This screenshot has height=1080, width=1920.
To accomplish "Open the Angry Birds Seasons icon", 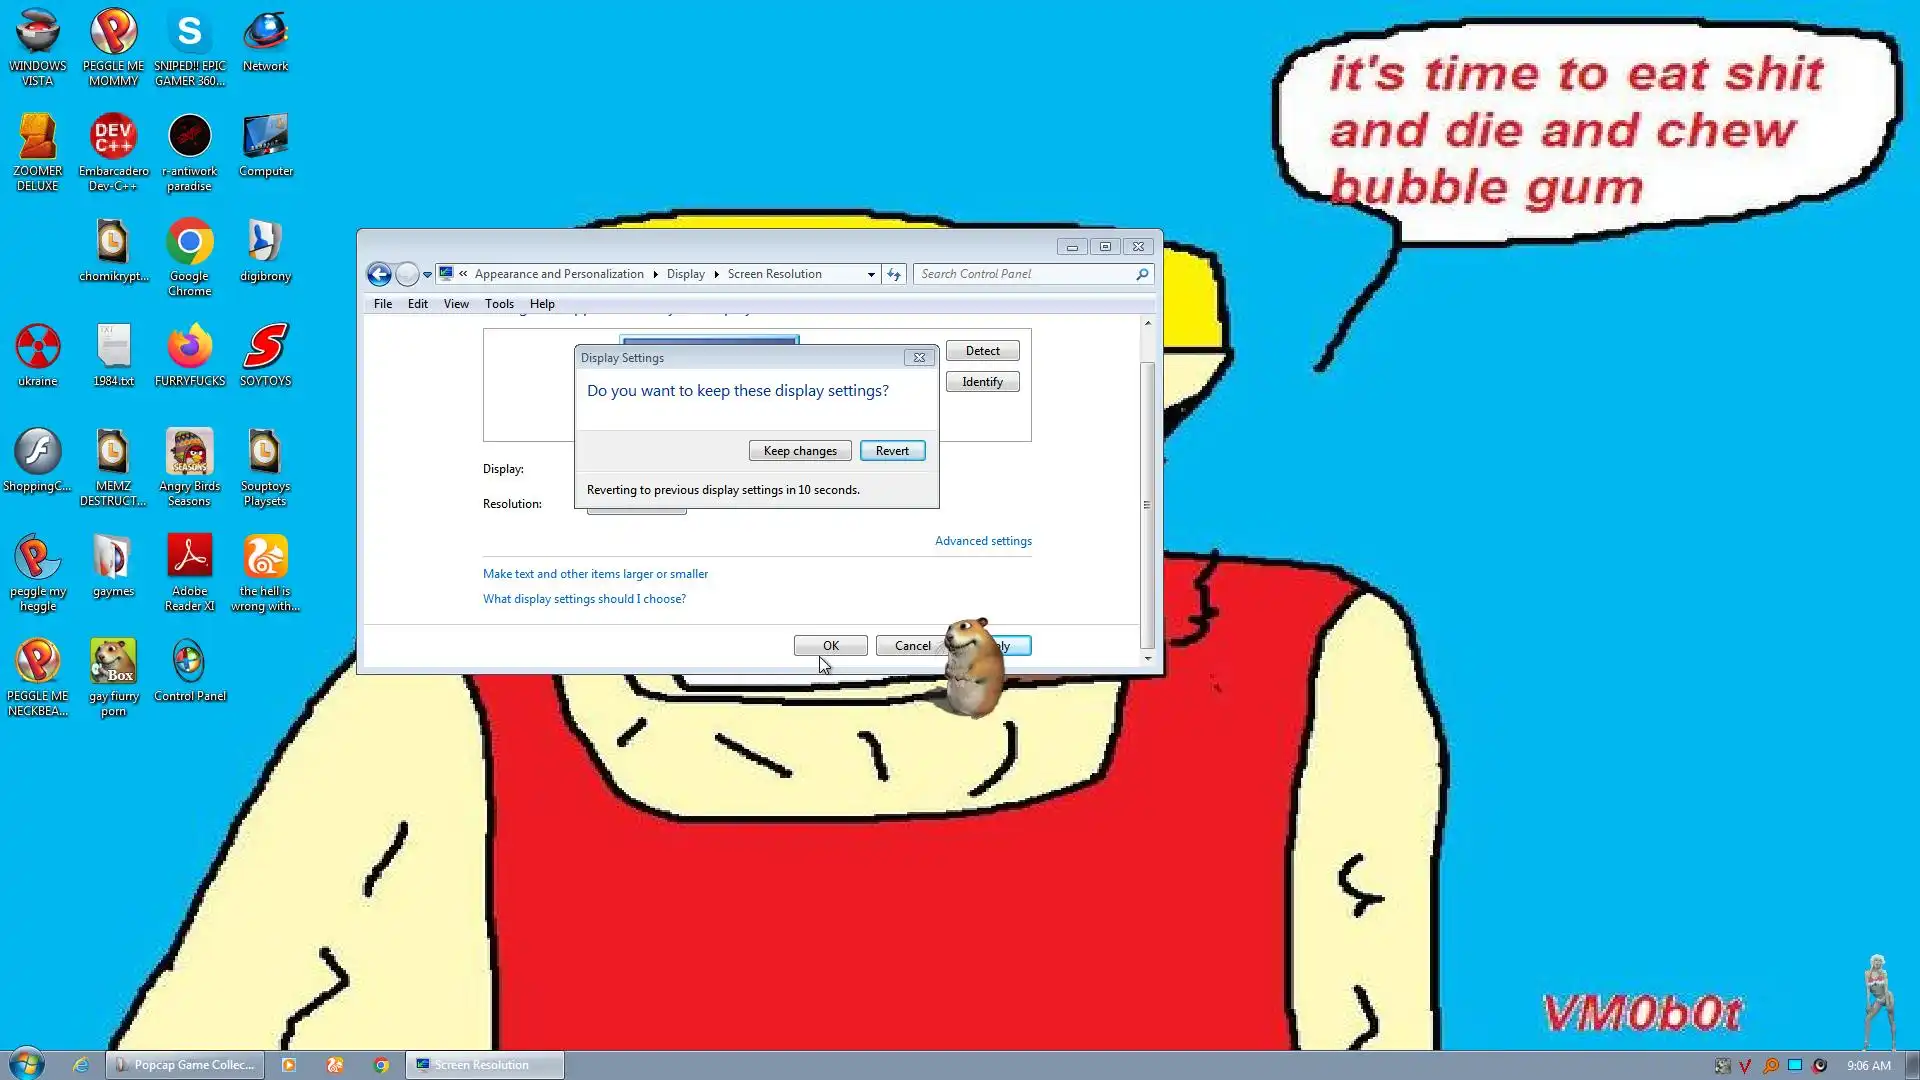I will (189, 453).
